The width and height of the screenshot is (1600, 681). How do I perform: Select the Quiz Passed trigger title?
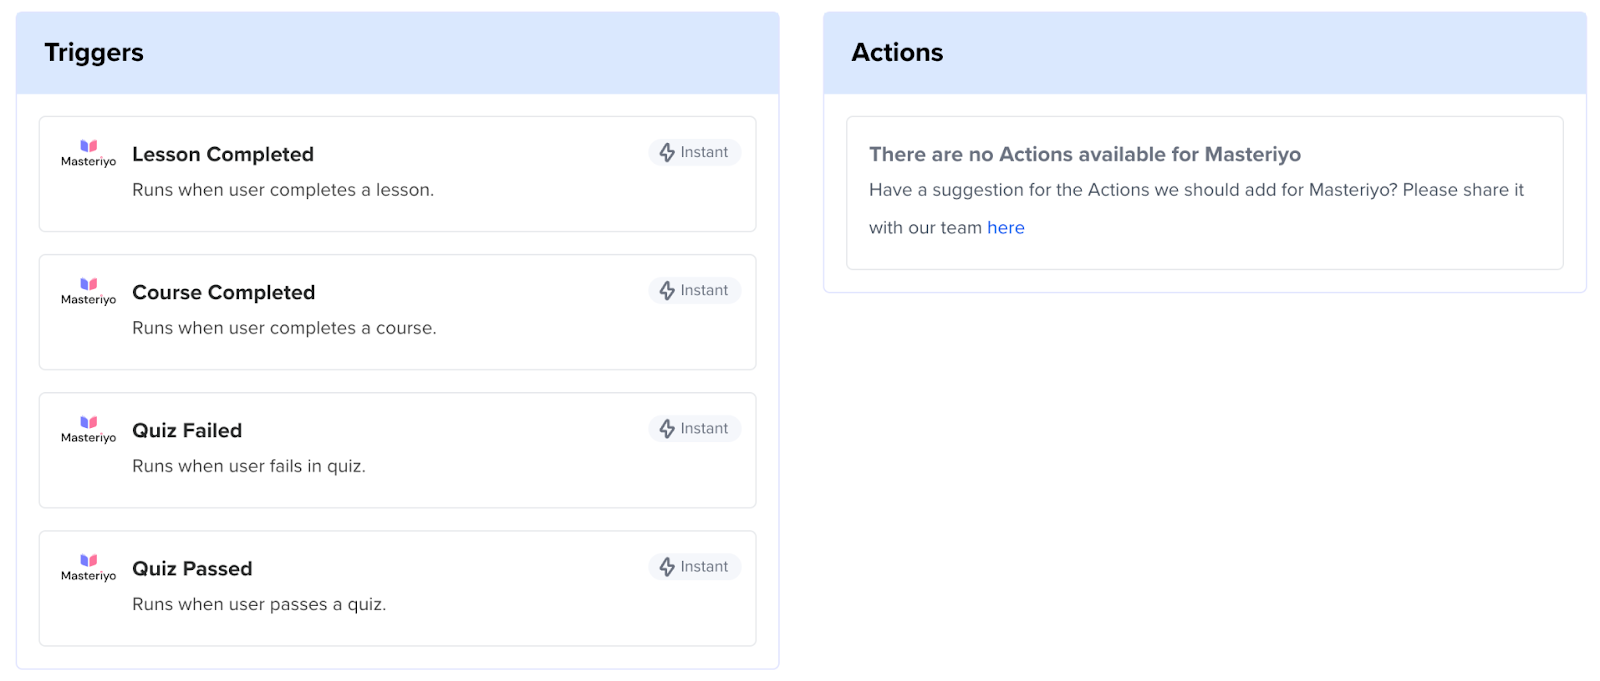192,568
